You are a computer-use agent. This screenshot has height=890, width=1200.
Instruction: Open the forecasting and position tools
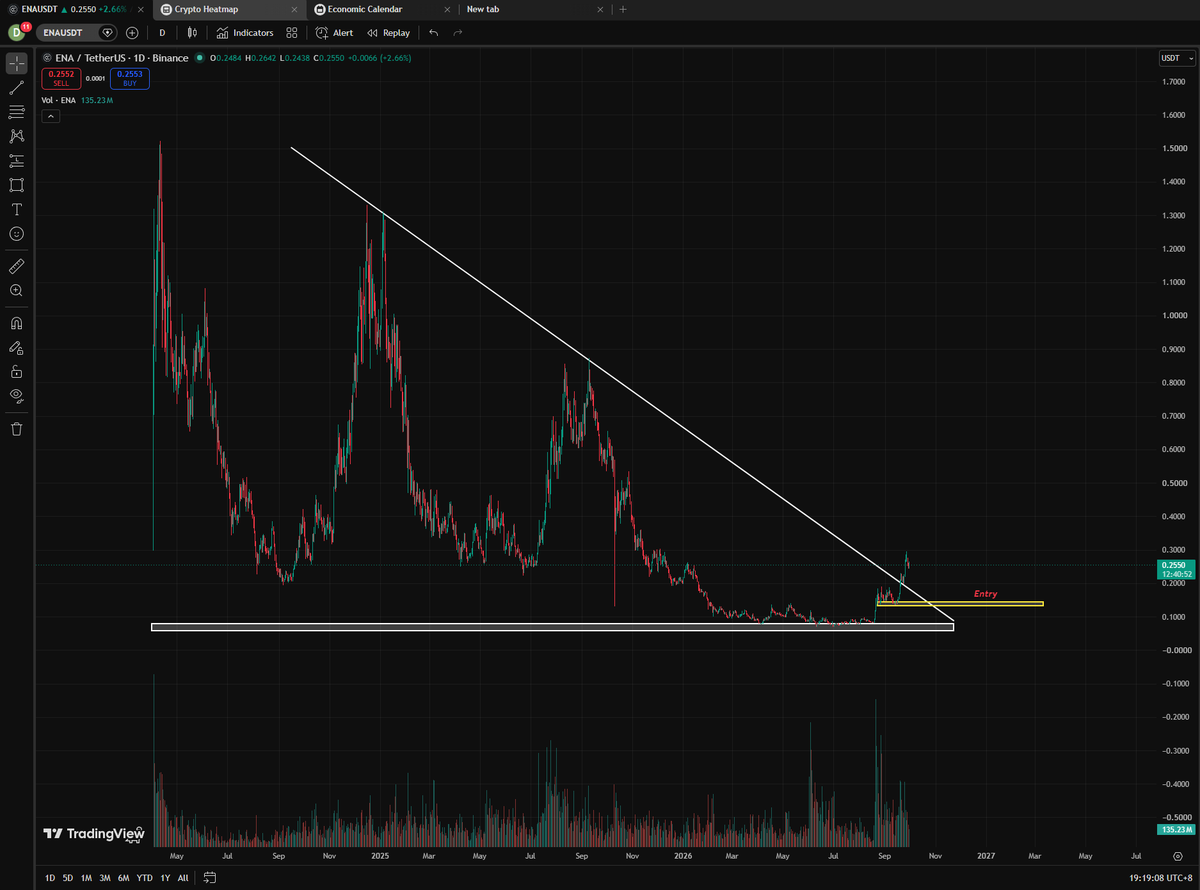pos(16,160)
